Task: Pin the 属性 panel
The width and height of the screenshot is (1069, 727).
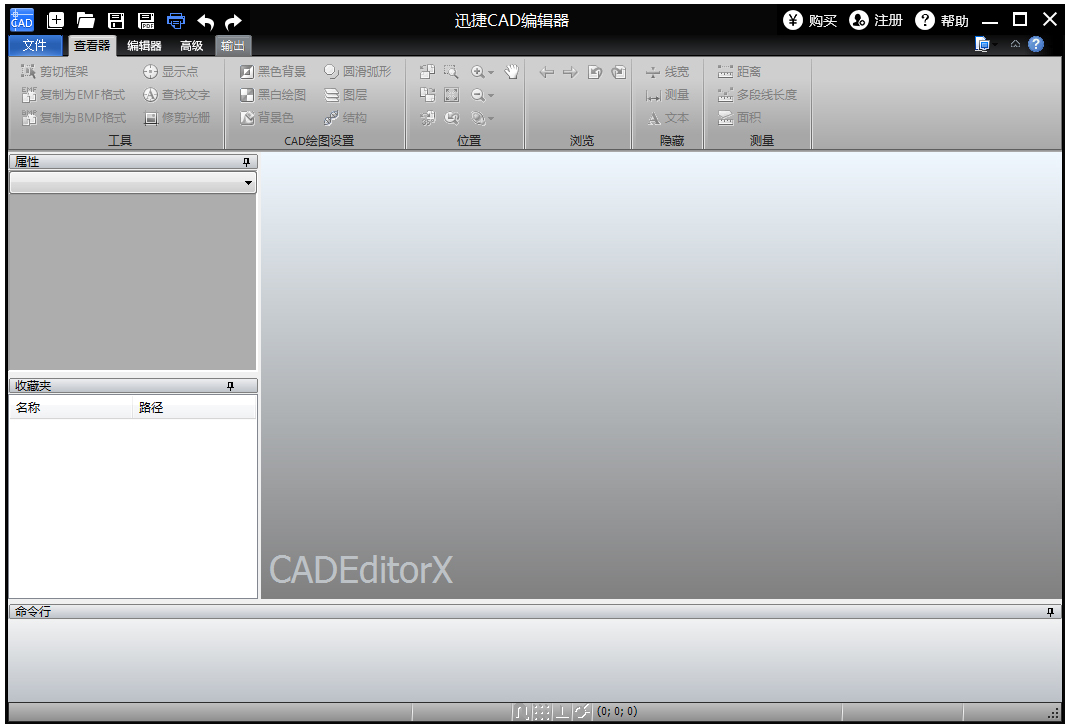Action: (247, 162)
